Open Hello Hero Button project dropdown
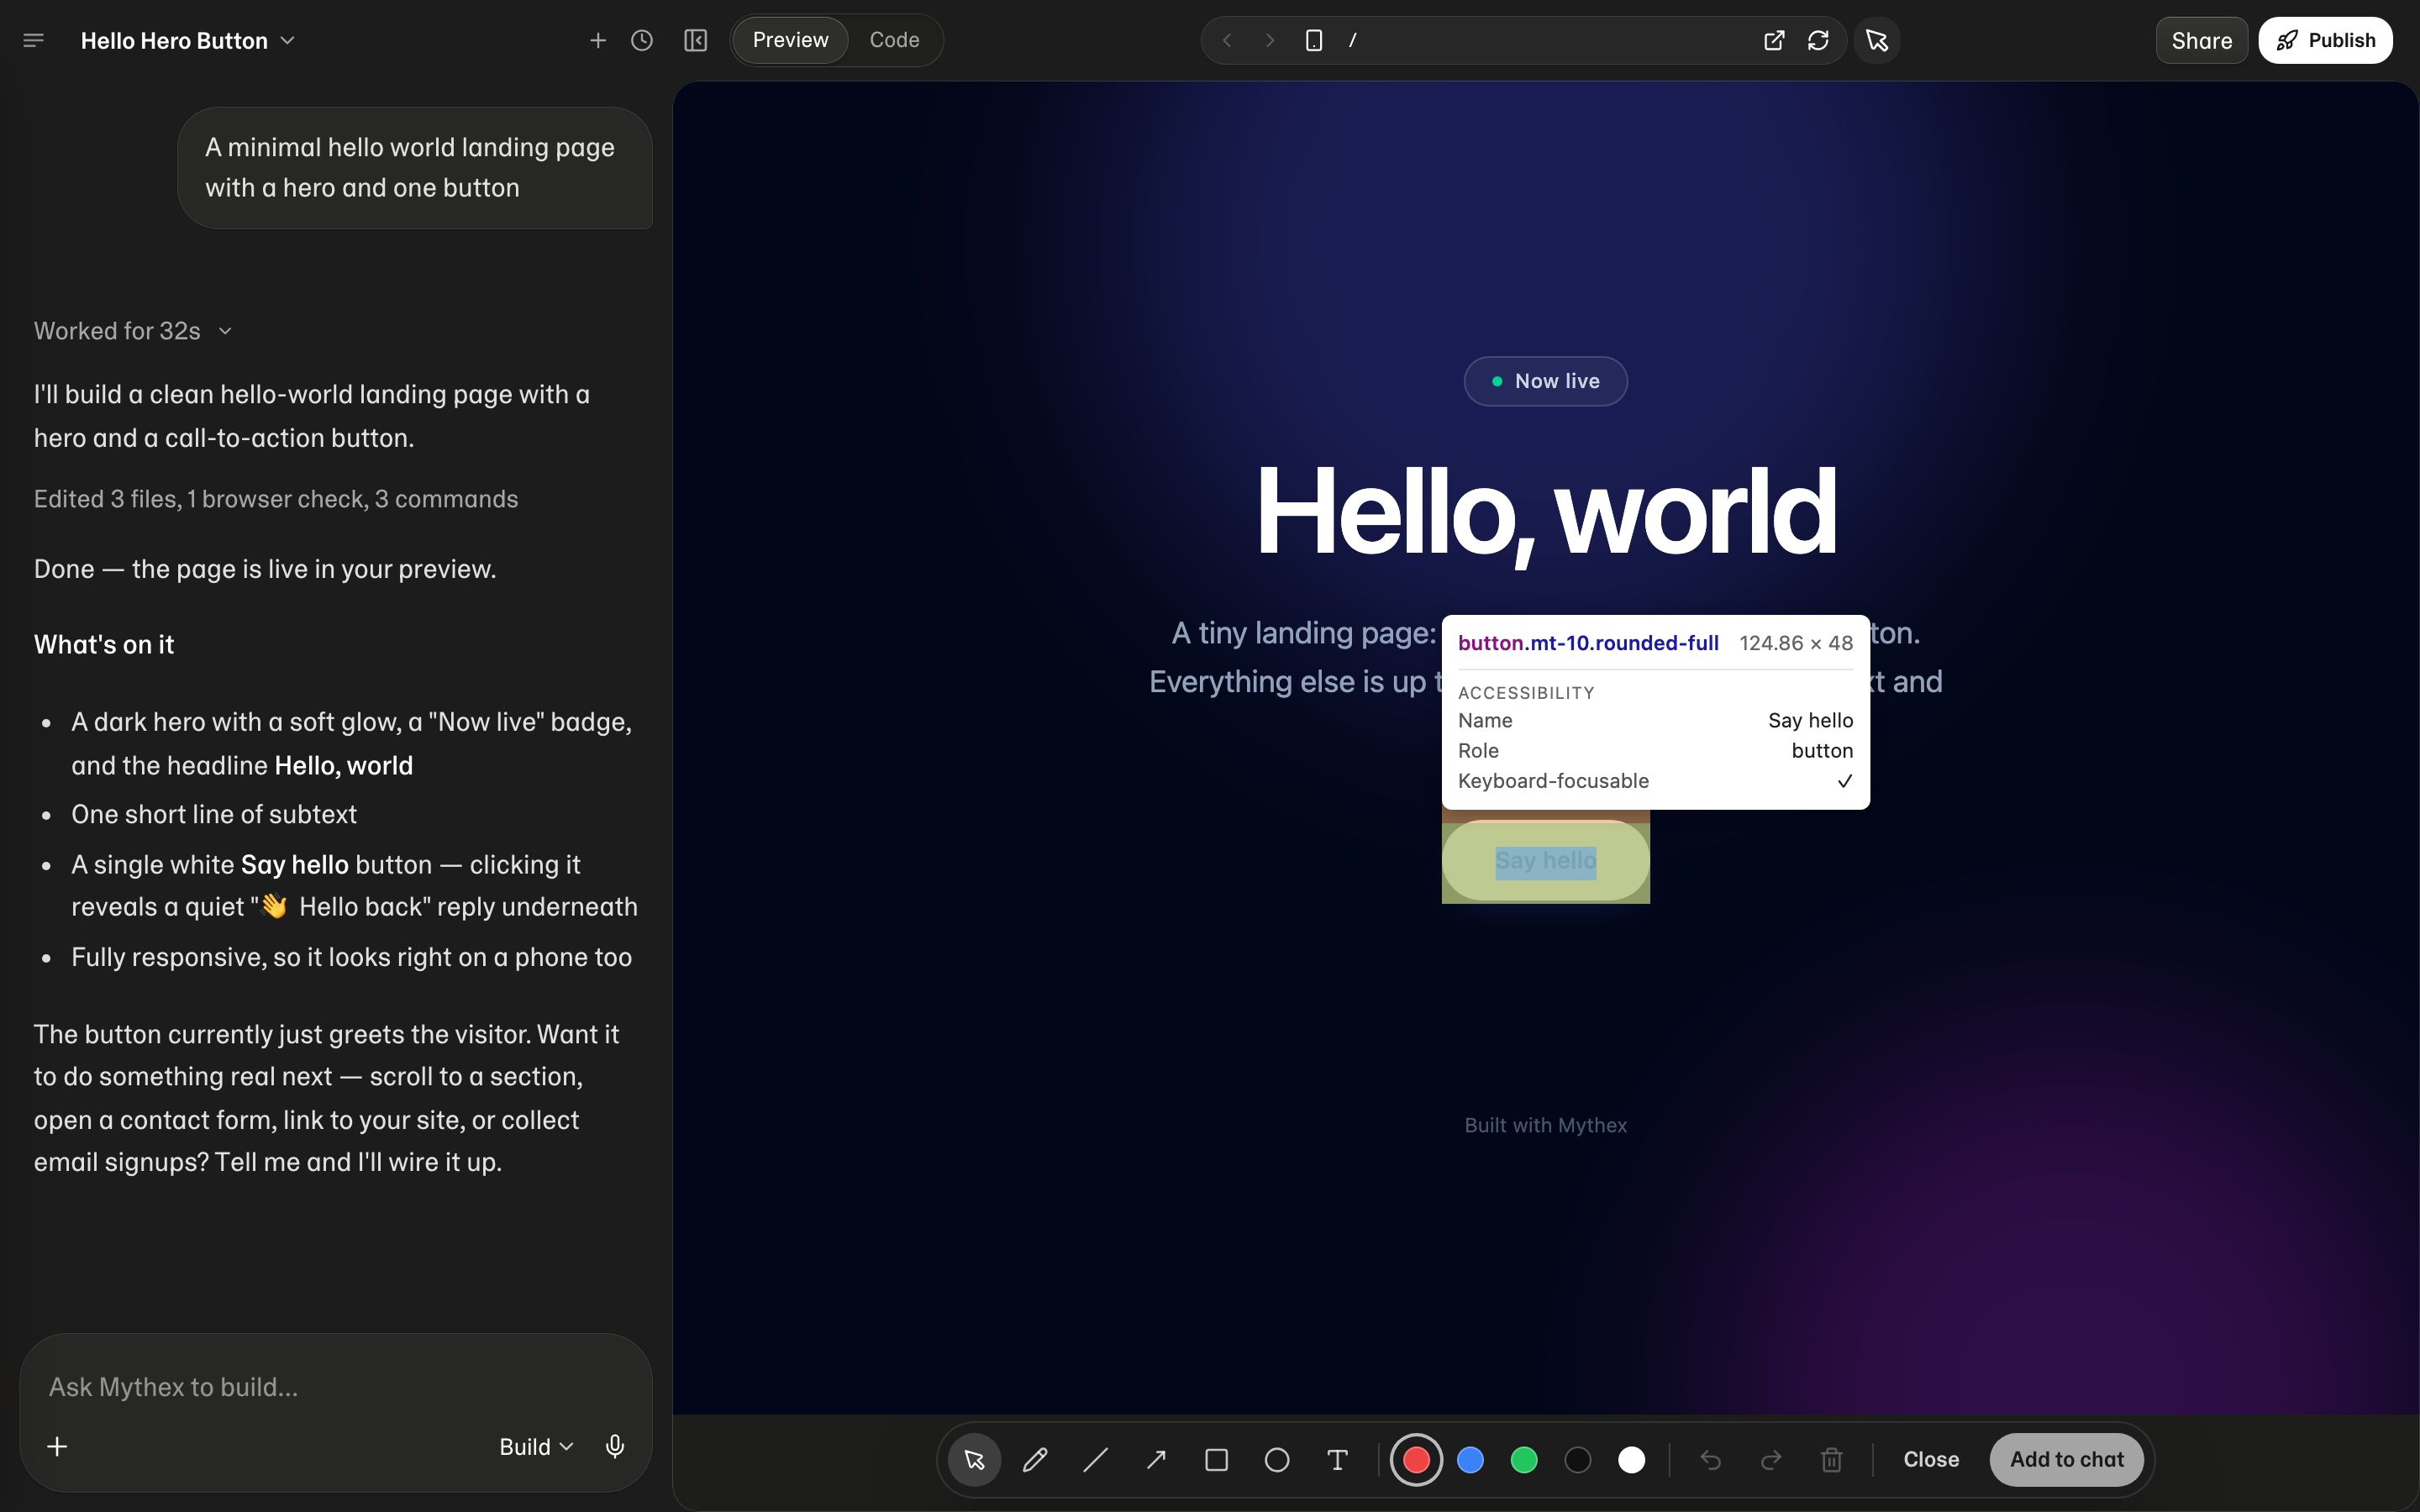 click(188, 41)
